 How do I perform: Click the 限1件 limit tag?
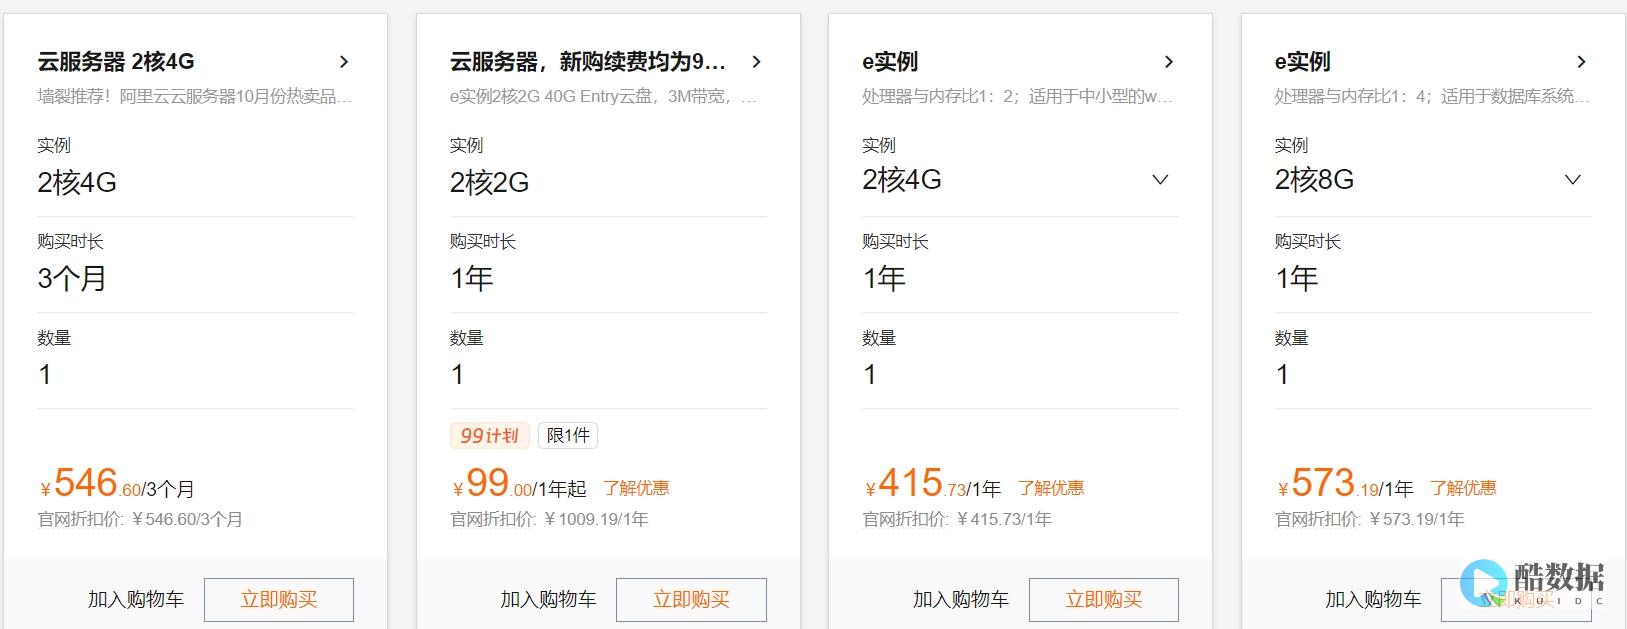[568, 436]
